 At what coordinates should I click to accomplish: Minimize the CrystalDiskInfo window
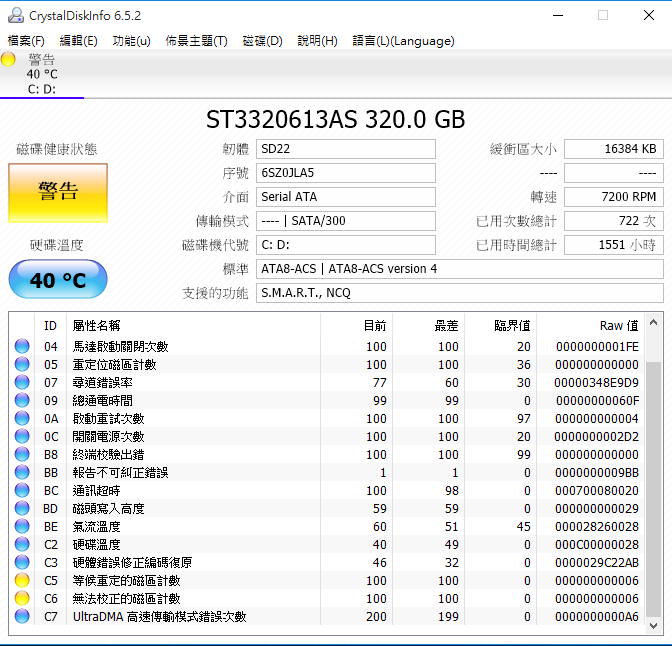pos(558,15)
